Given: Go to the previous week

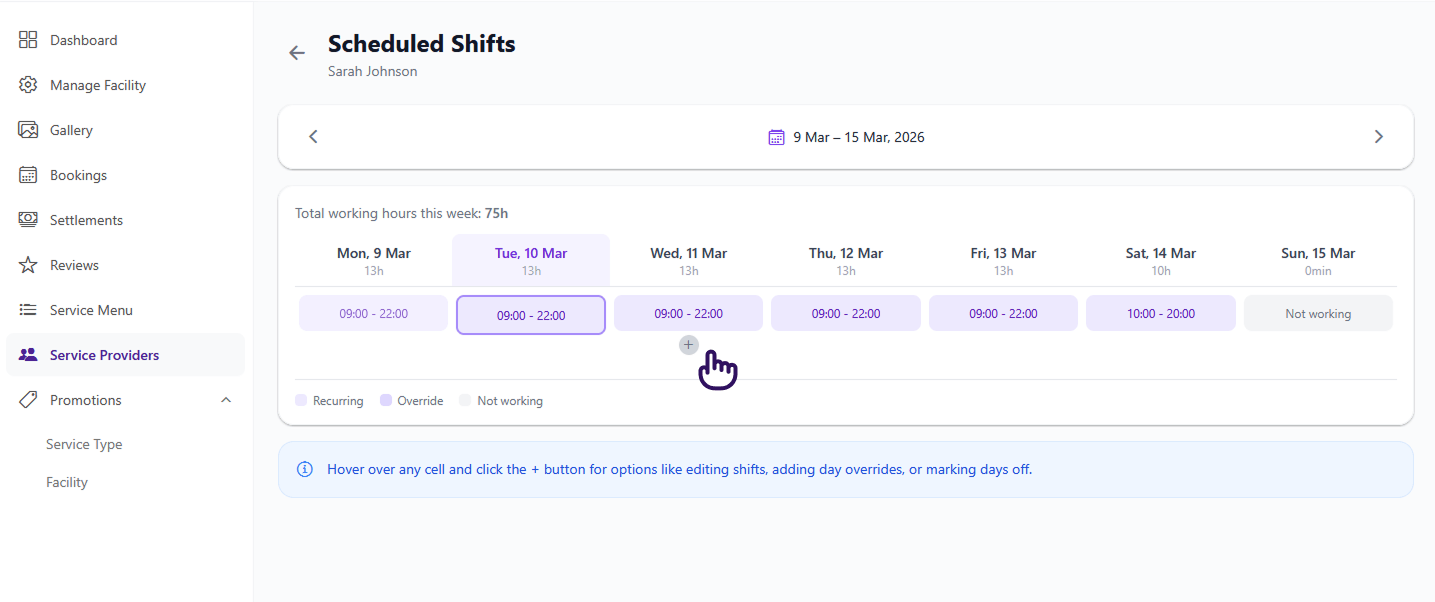Looking at the screenshot, I should [x=313, y=137].
